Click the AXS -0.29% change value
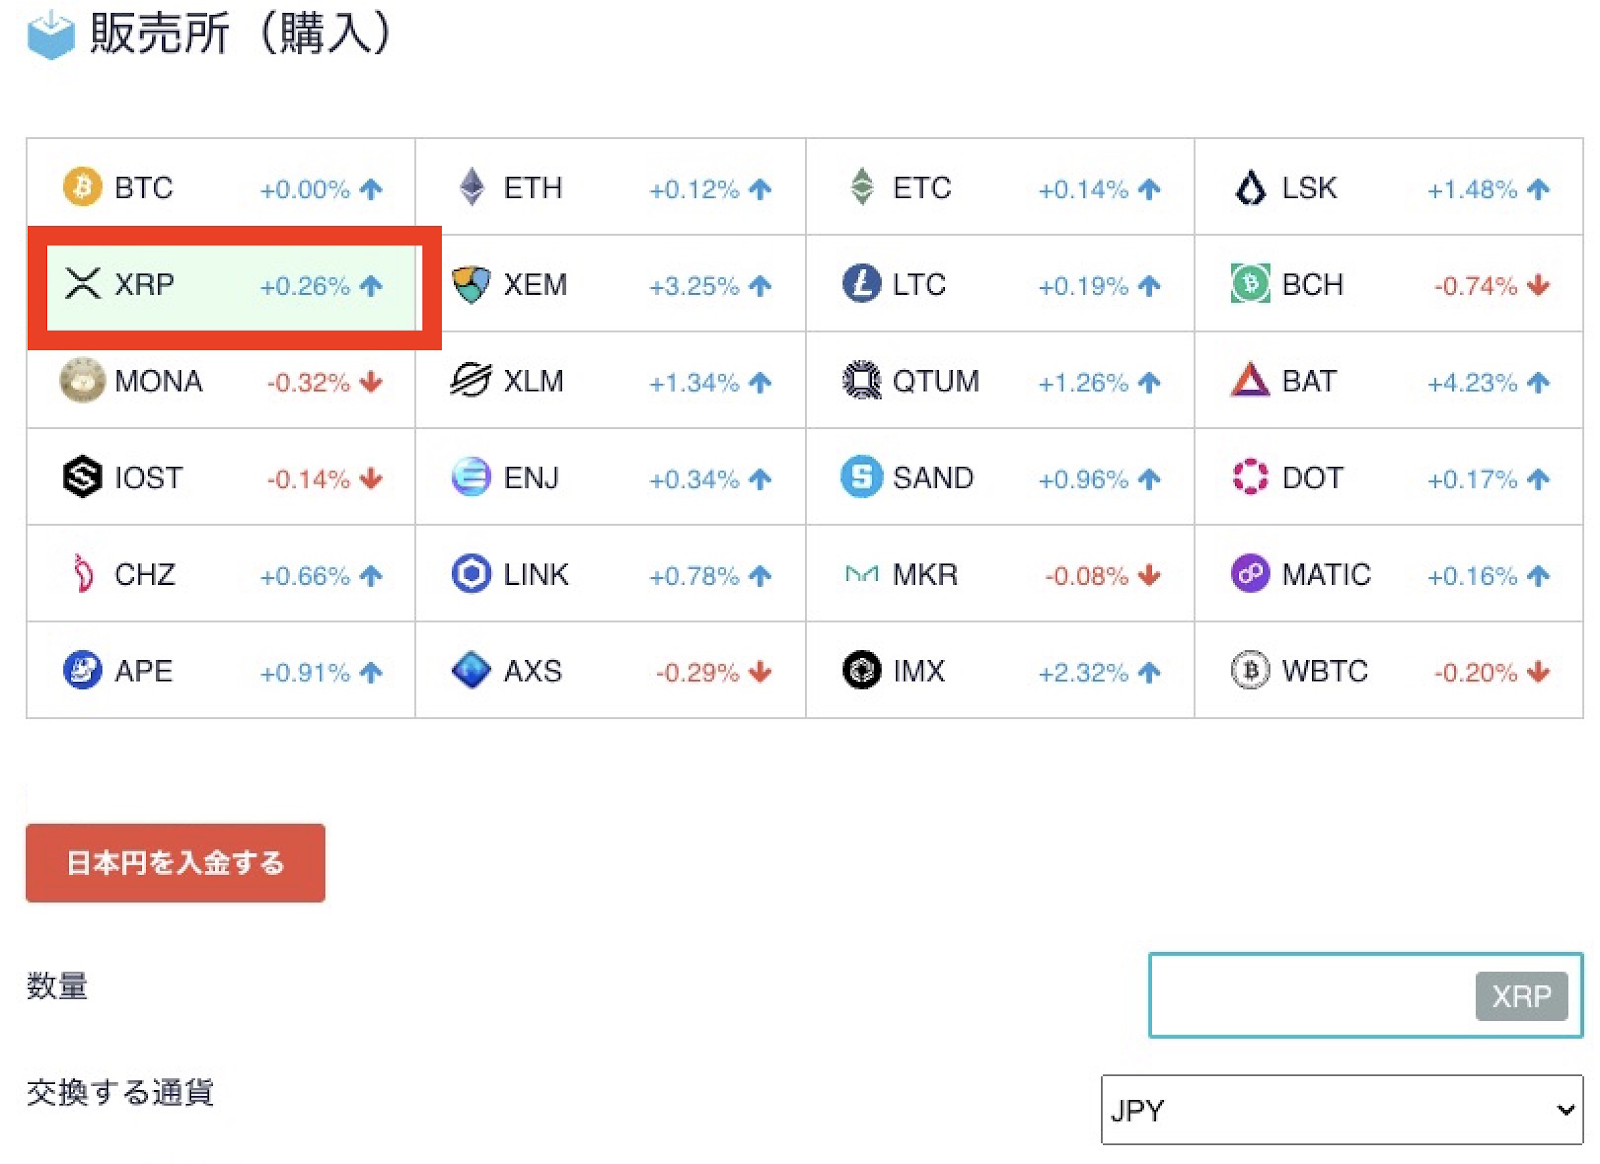This screenshot has height=1164, width=1600. (x=698, y=673)
